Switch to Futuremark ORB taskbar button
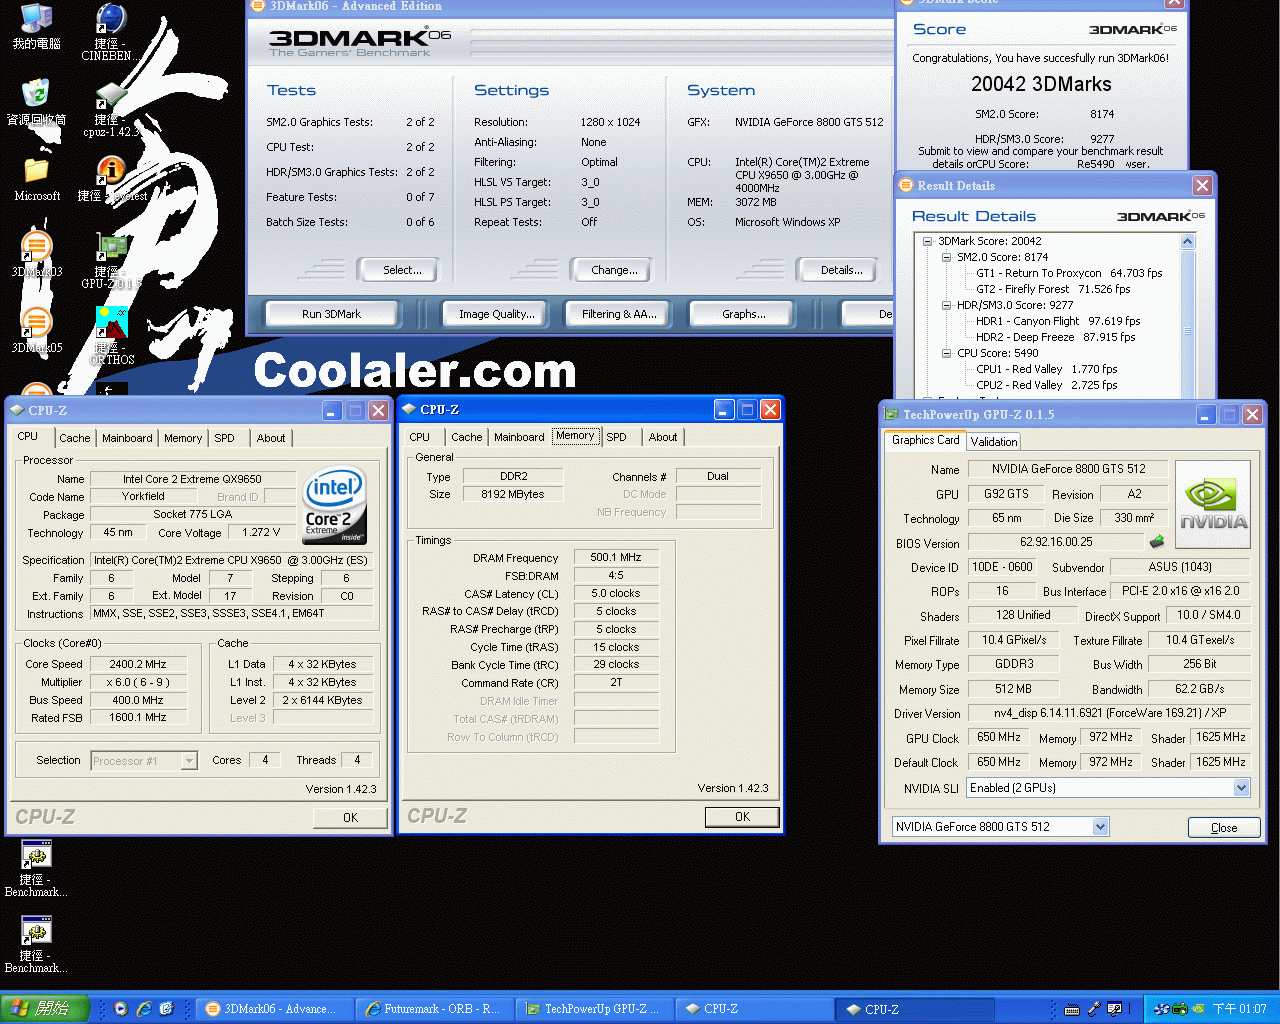Viewport: 1280px width, 1024px height. click(x=435, y=1009)
